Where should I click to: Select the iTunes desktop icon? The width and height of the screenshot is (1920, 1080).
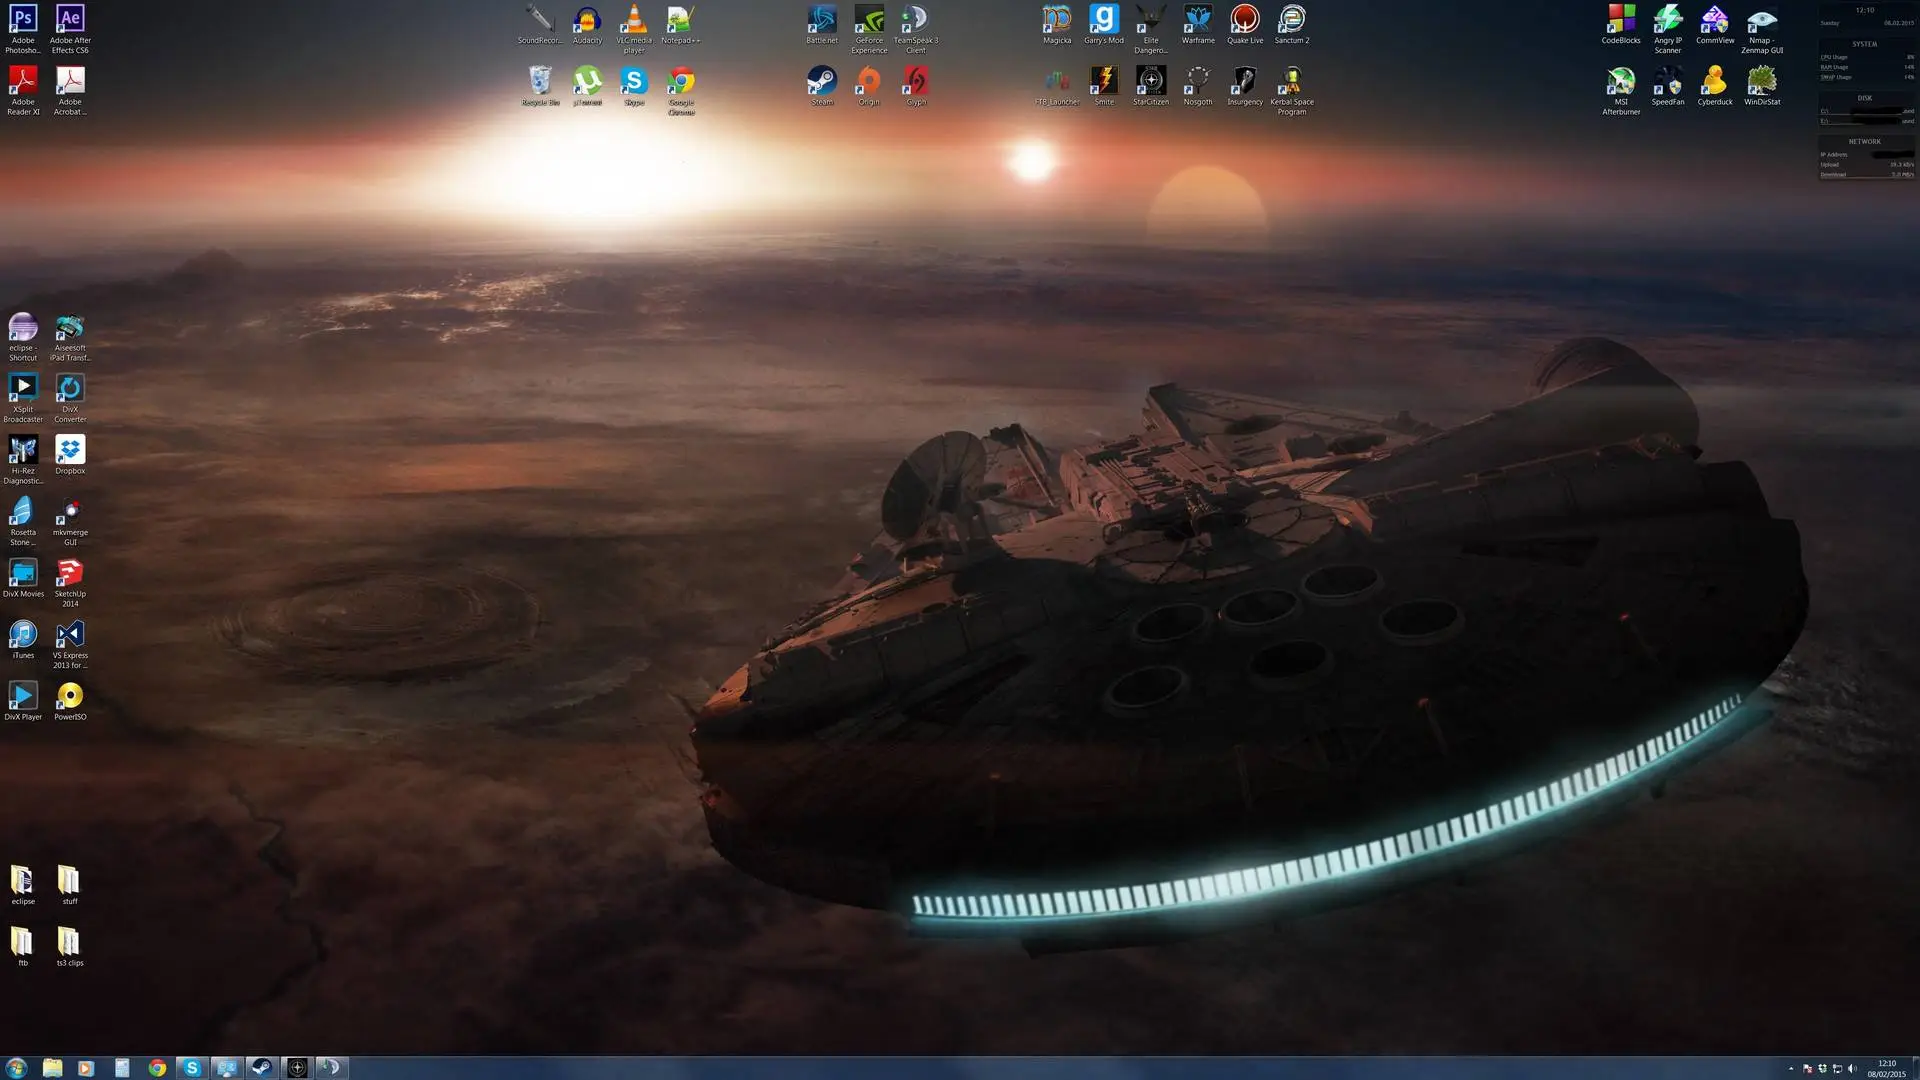point(23,640)
